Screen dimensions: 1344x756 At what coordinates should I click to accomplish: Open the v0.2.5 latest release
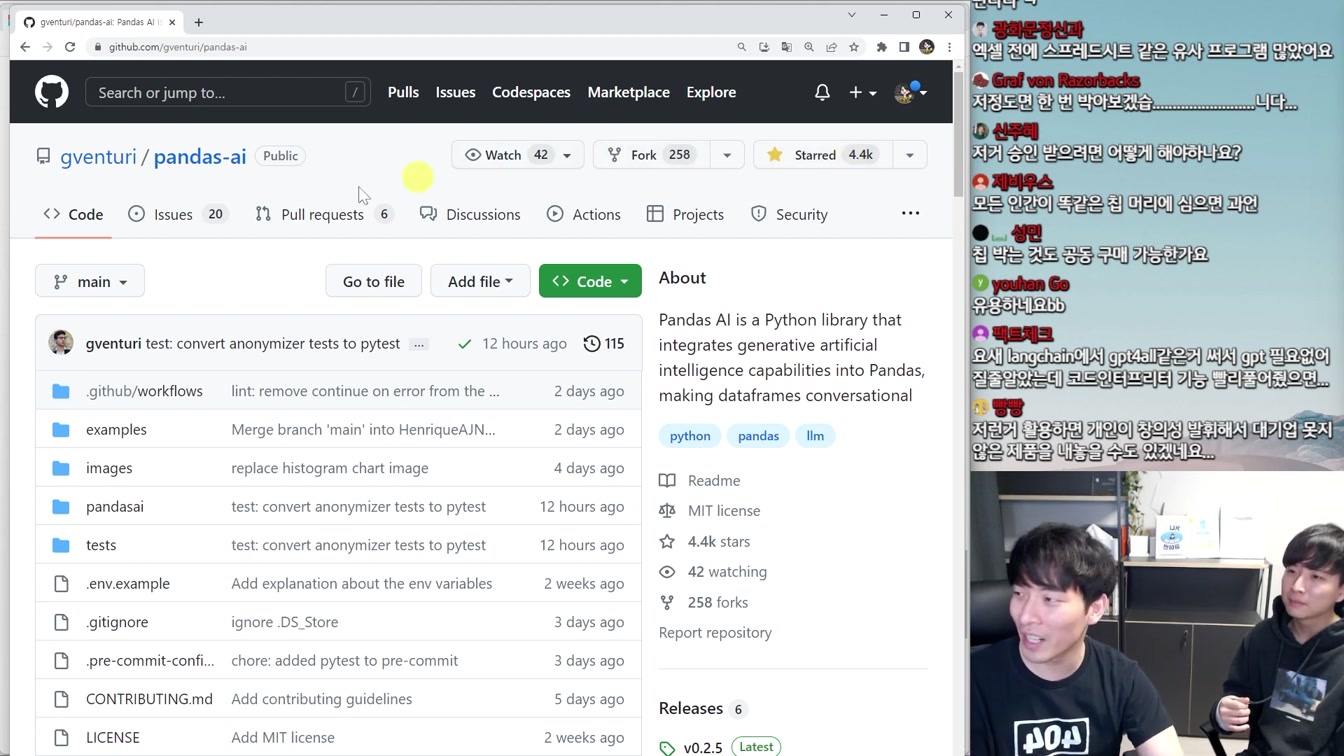[703, 748]
